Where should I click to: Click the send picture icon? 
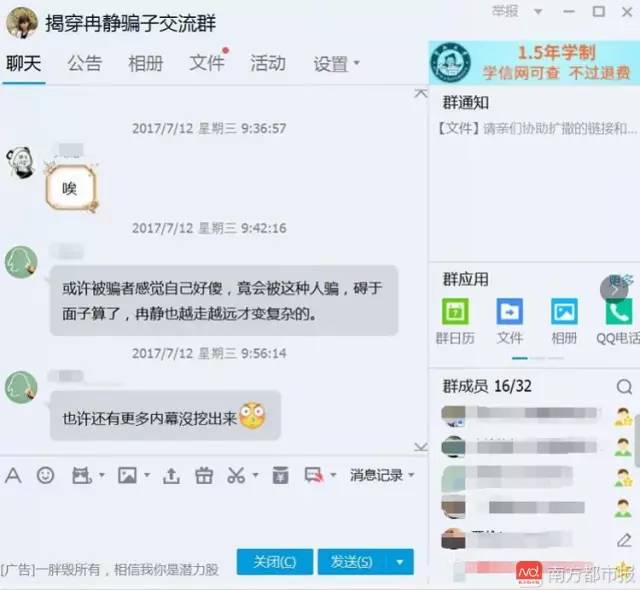pyautogui.click(x=127, y=475)
